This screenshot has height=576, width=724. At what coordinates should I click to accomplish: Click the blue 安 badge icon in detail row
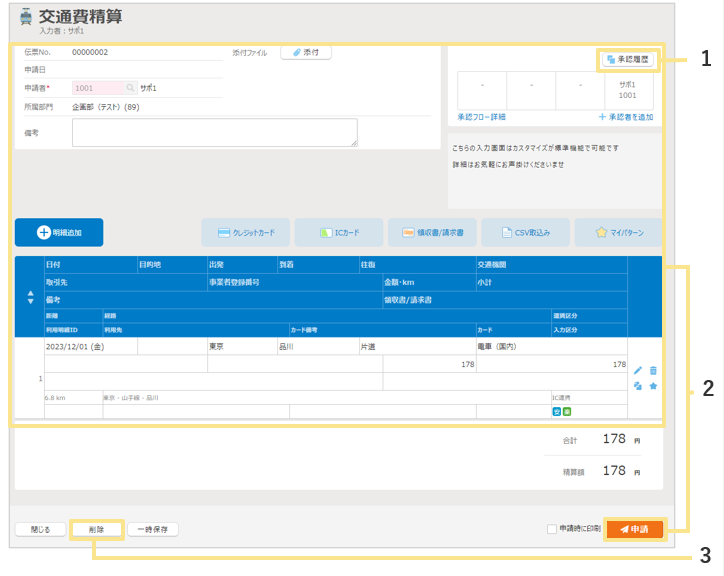coord(556,411)
